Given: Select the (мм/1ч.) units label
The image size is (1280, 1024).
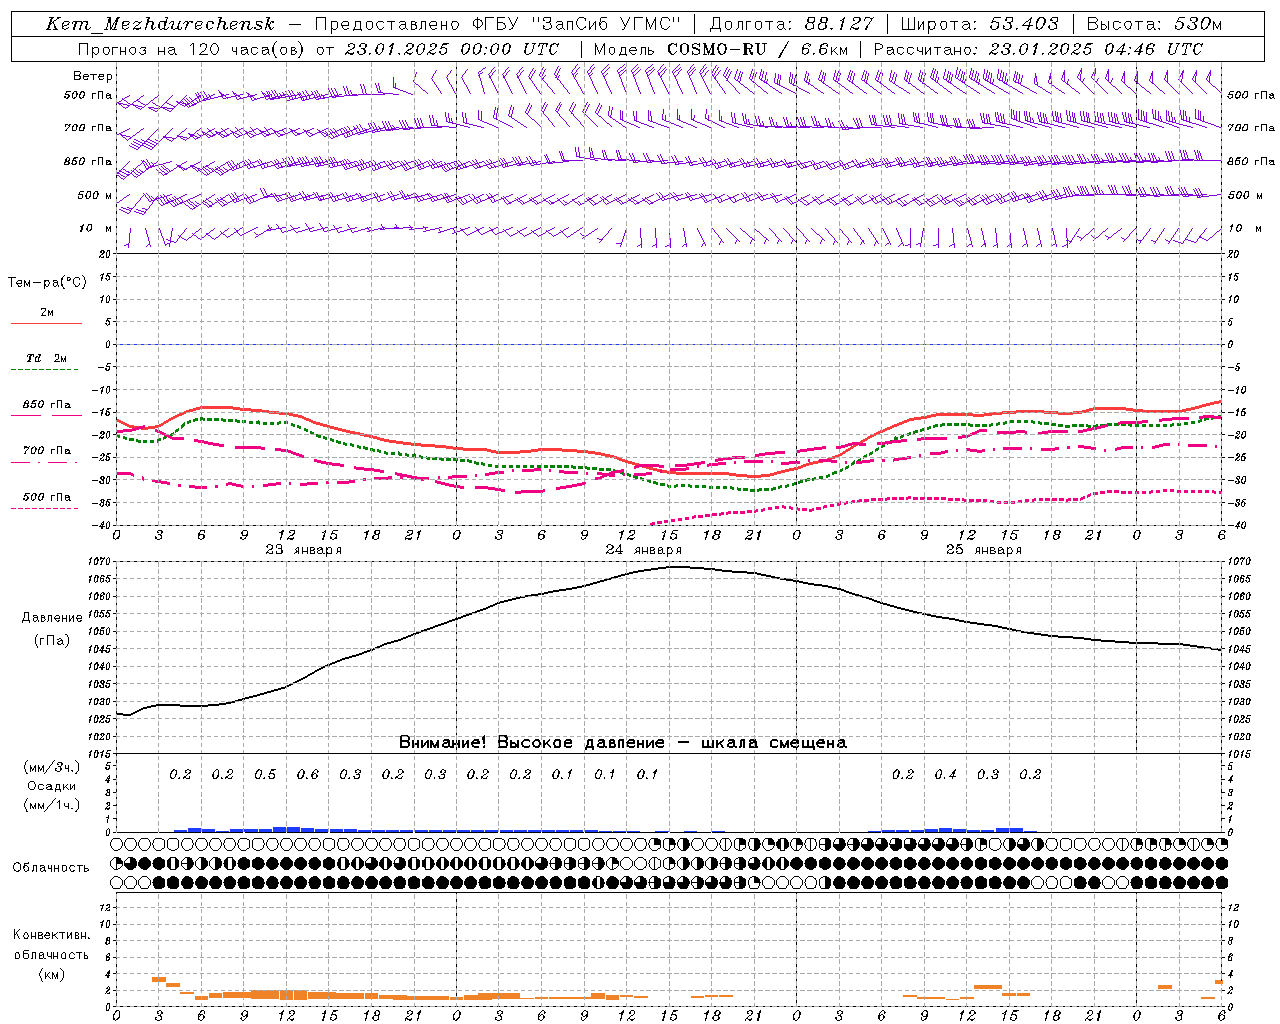Looking at the screenshot, I should [x=52, y=805].
